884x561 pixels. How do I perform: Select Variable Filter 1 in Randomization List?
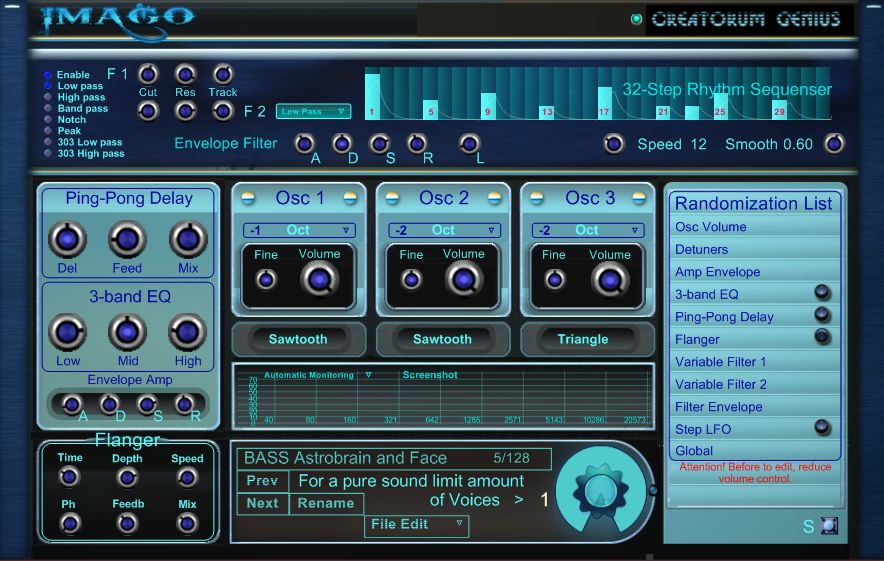point(721,362)
